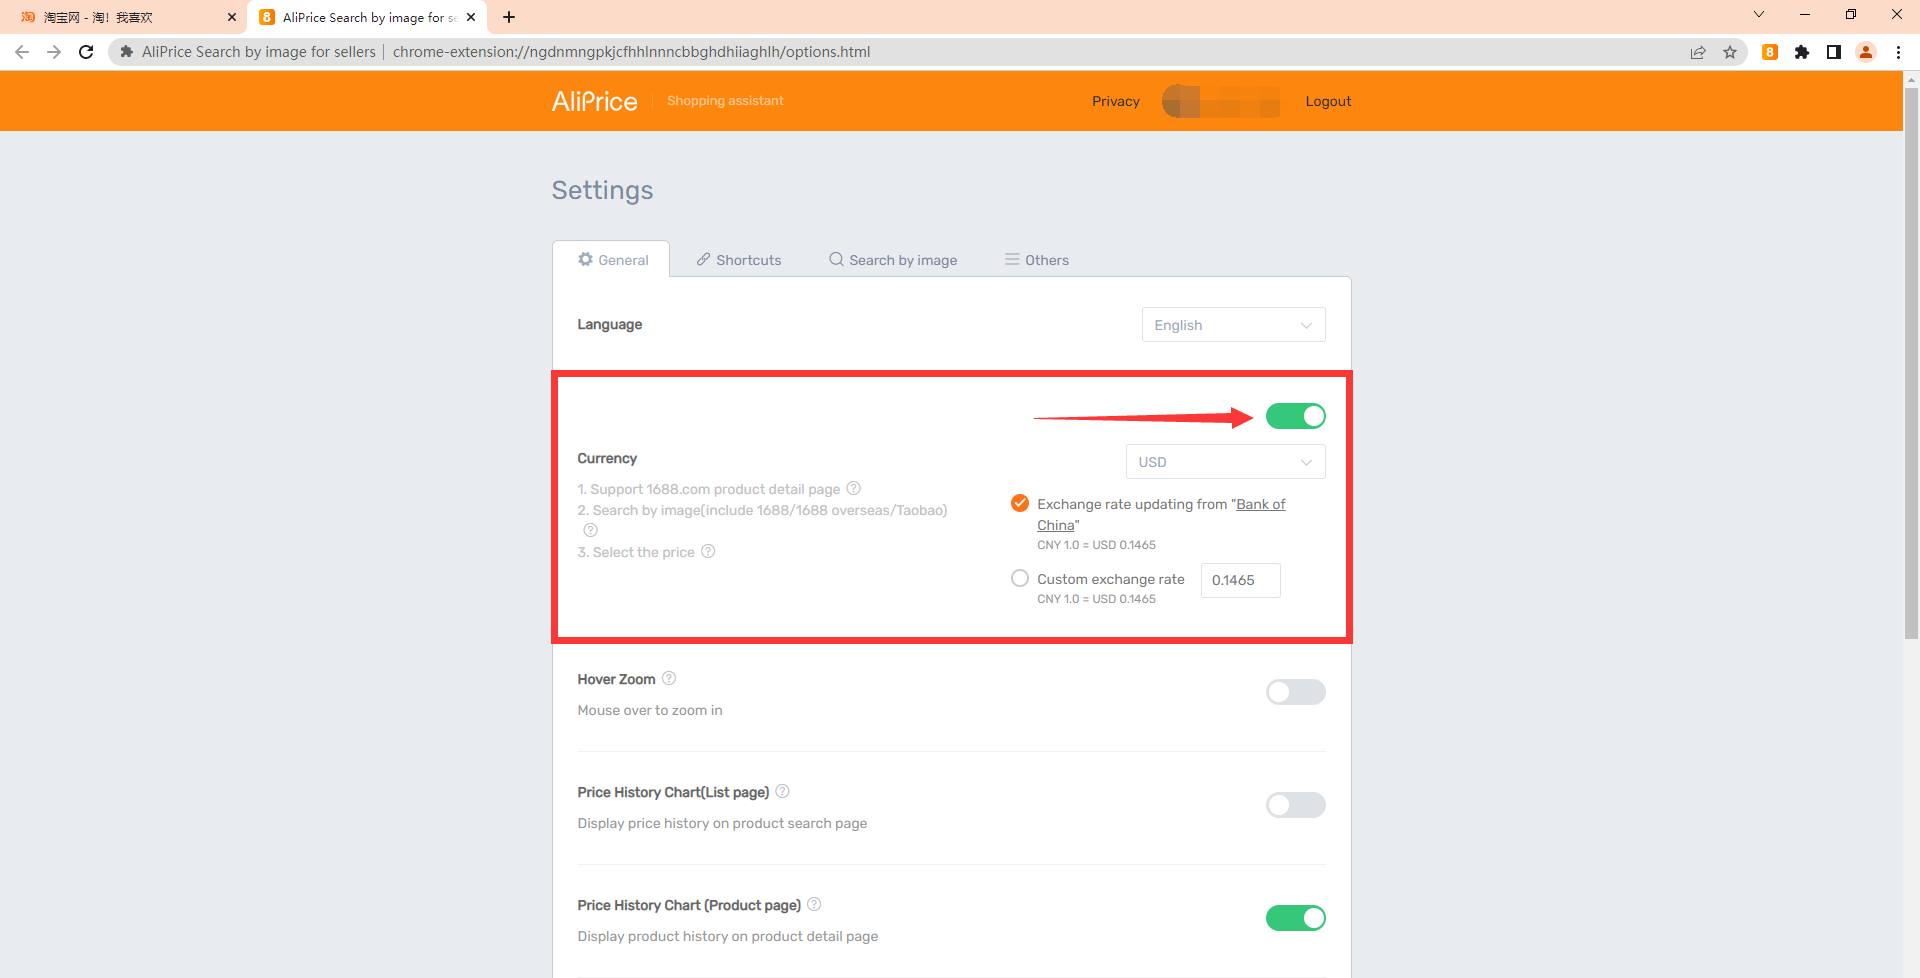Click the AliPrice extension icon in toolbar

click(x=1770, y=52)
